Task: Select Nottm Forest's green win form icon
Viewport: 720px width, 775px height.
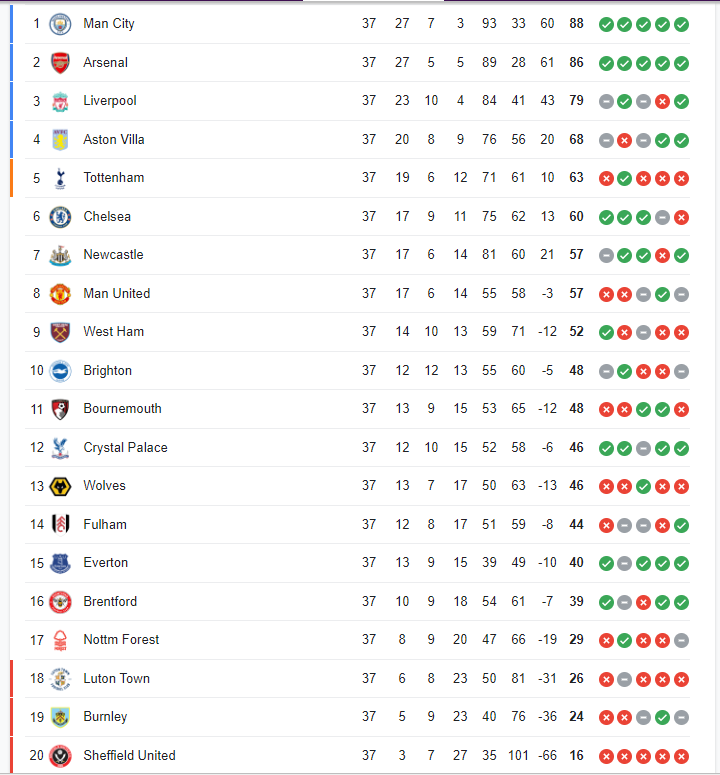Action: (x=625, y=641)
